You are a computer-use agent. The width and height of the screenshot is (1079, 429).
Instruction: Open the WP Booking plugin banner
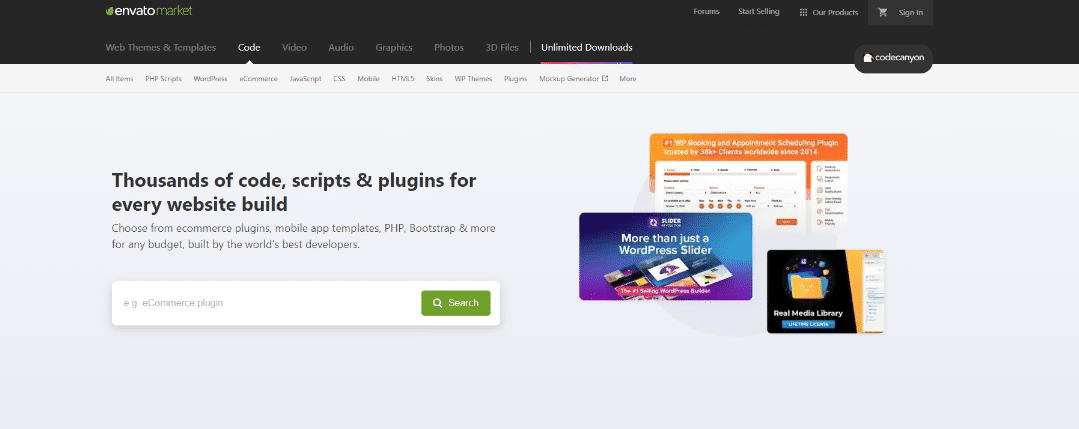(749, 172)
